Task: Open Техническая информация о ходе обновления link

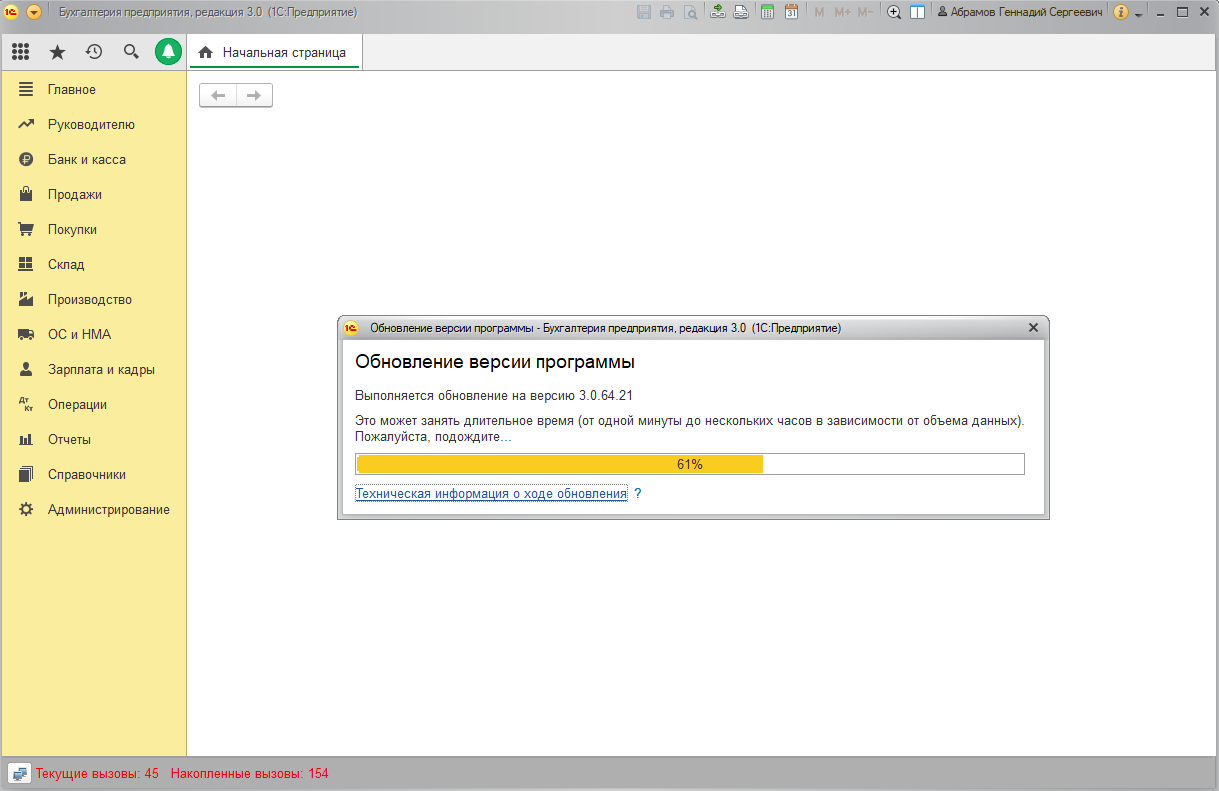Action: 491,494
